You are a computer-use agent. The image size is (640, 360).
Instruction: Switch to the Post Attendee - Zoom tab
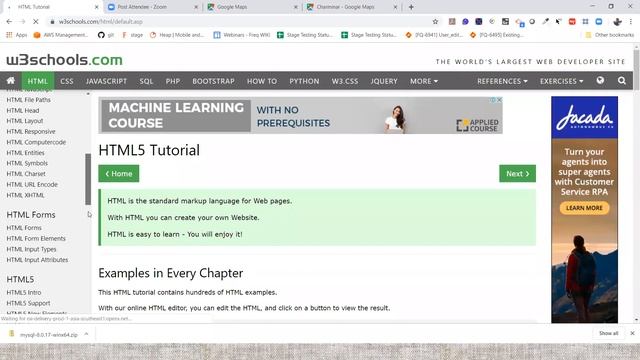coord(152,7)
